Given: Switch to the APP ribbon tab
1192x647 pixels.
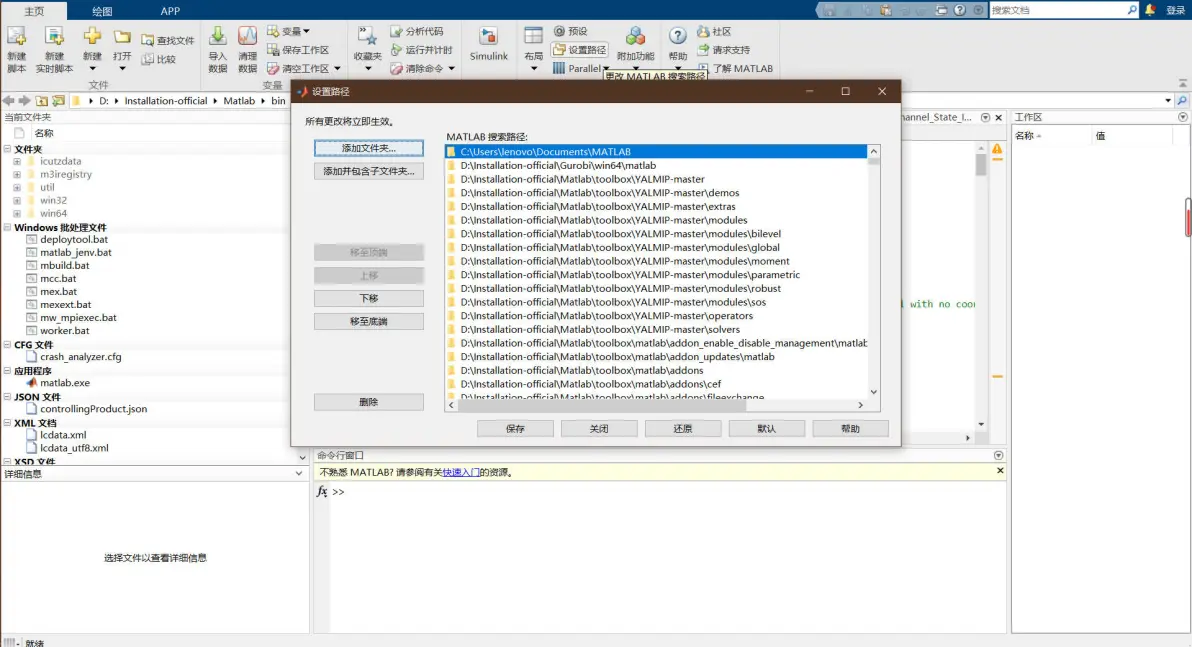Looking at the screenshot, I should [x=170, y=11].
